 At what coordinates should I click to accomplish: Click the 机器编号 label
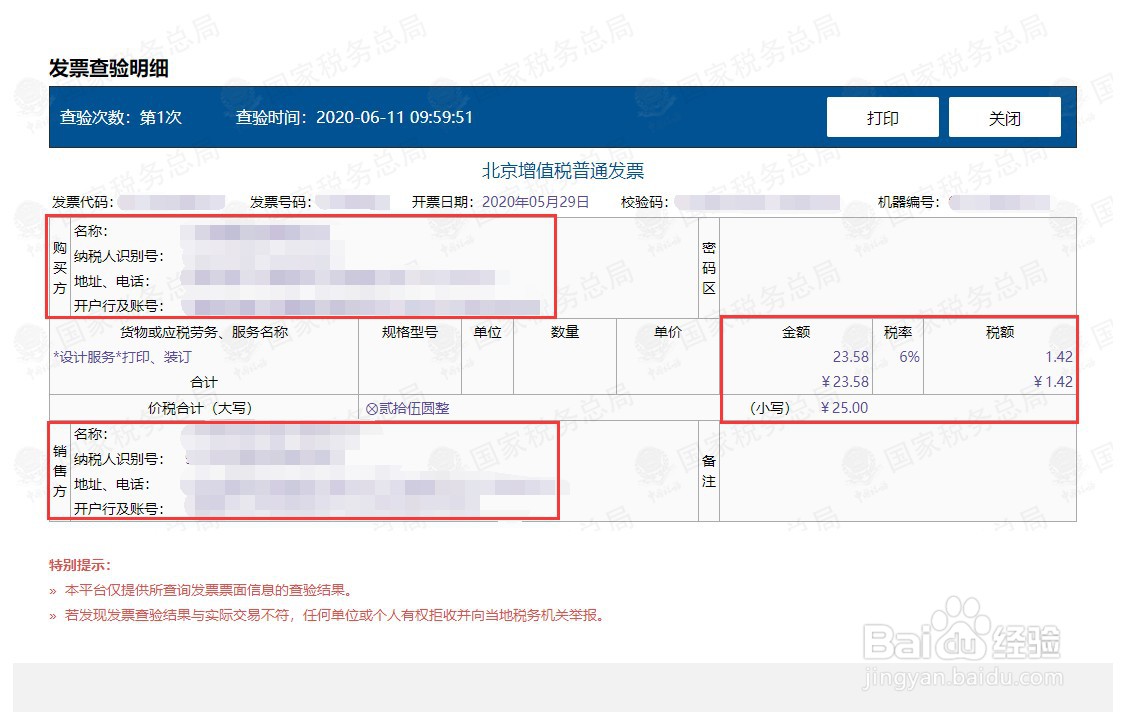(908, 202)
